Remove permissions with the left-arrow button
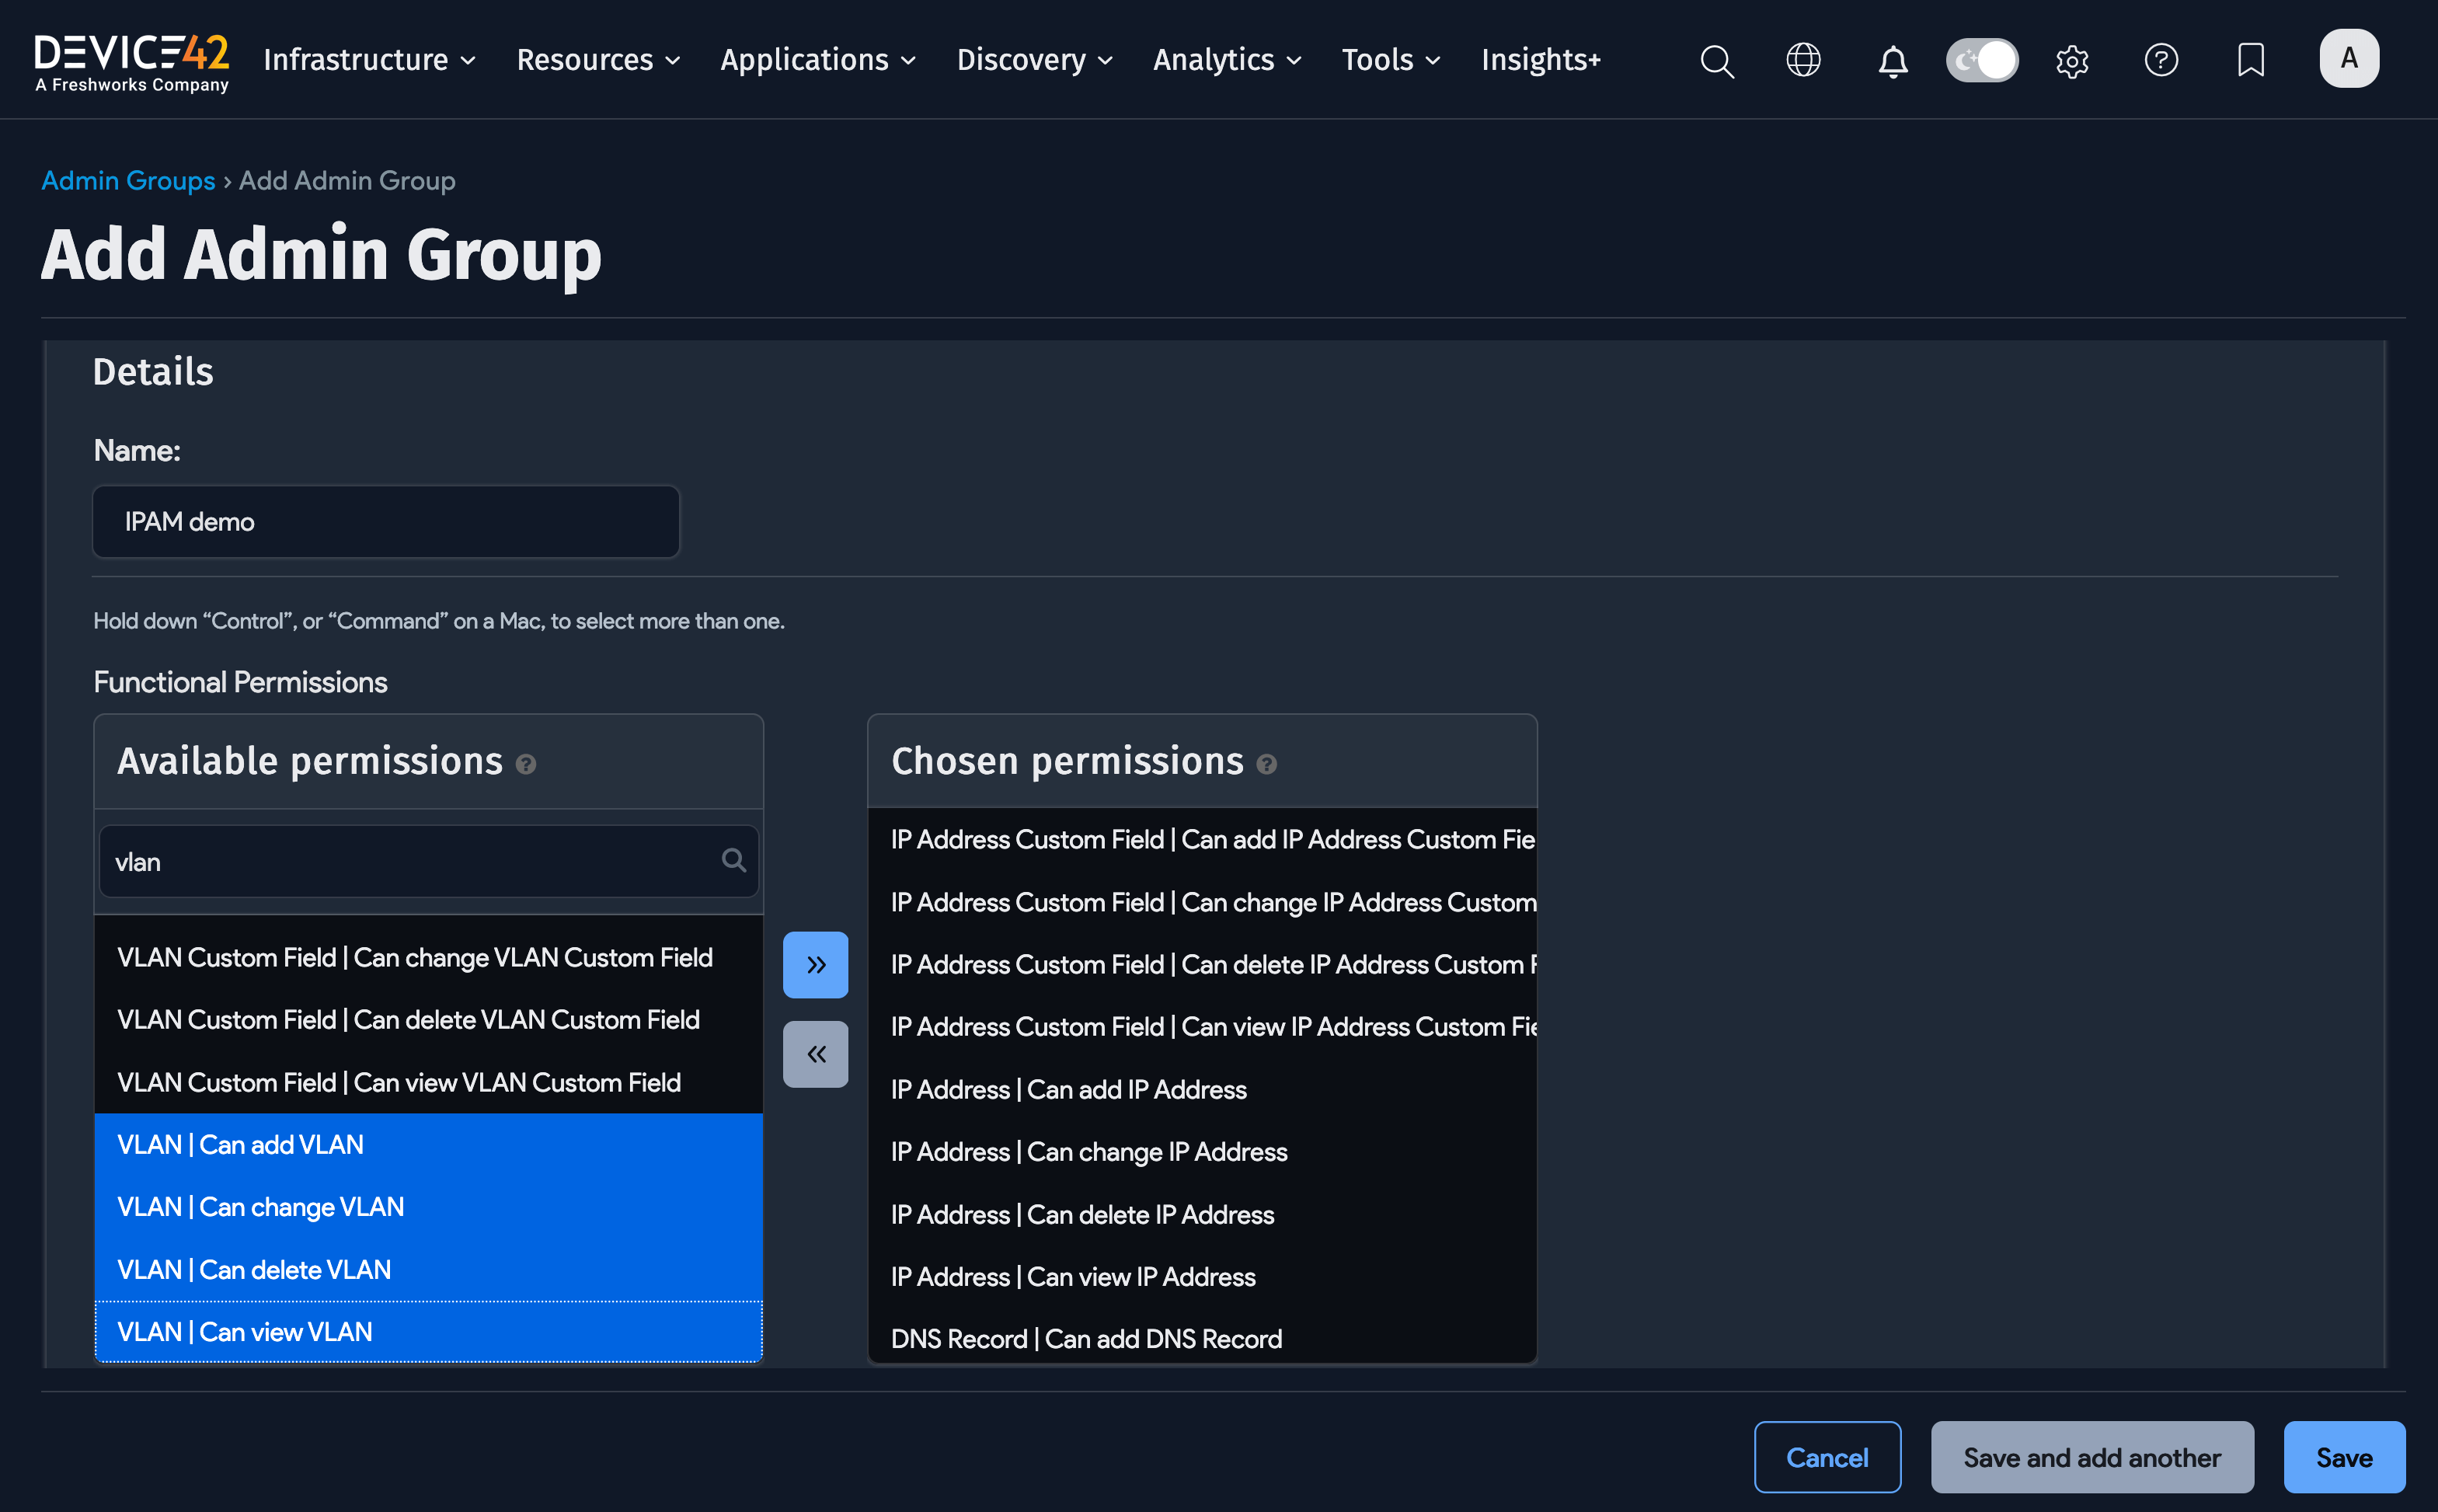 [815, 1053]
